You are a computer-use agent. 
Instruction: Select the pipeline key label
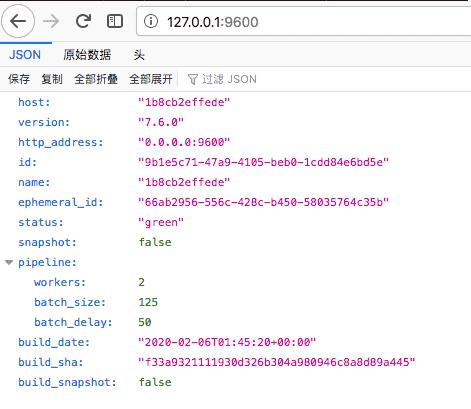coord(47,262)
